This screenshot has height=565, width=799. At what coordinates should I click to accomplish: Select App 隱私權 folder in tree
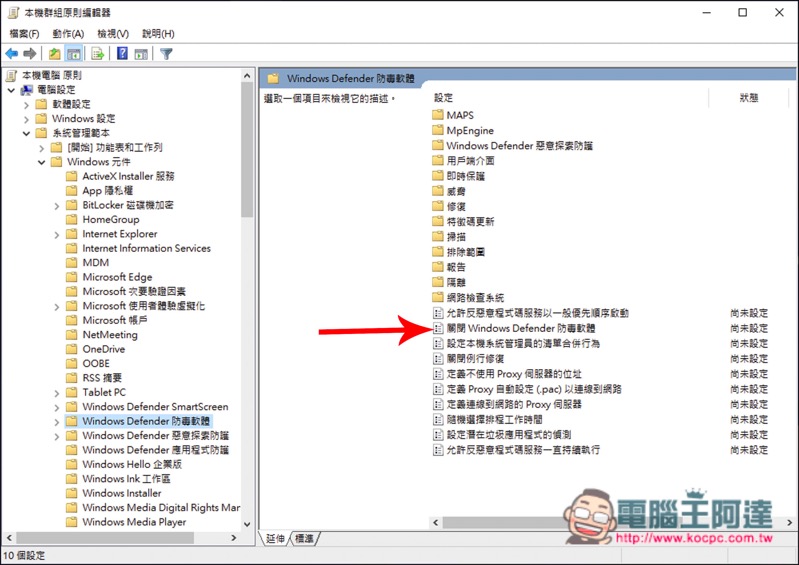pyautogui.click(x=108, y=191)
